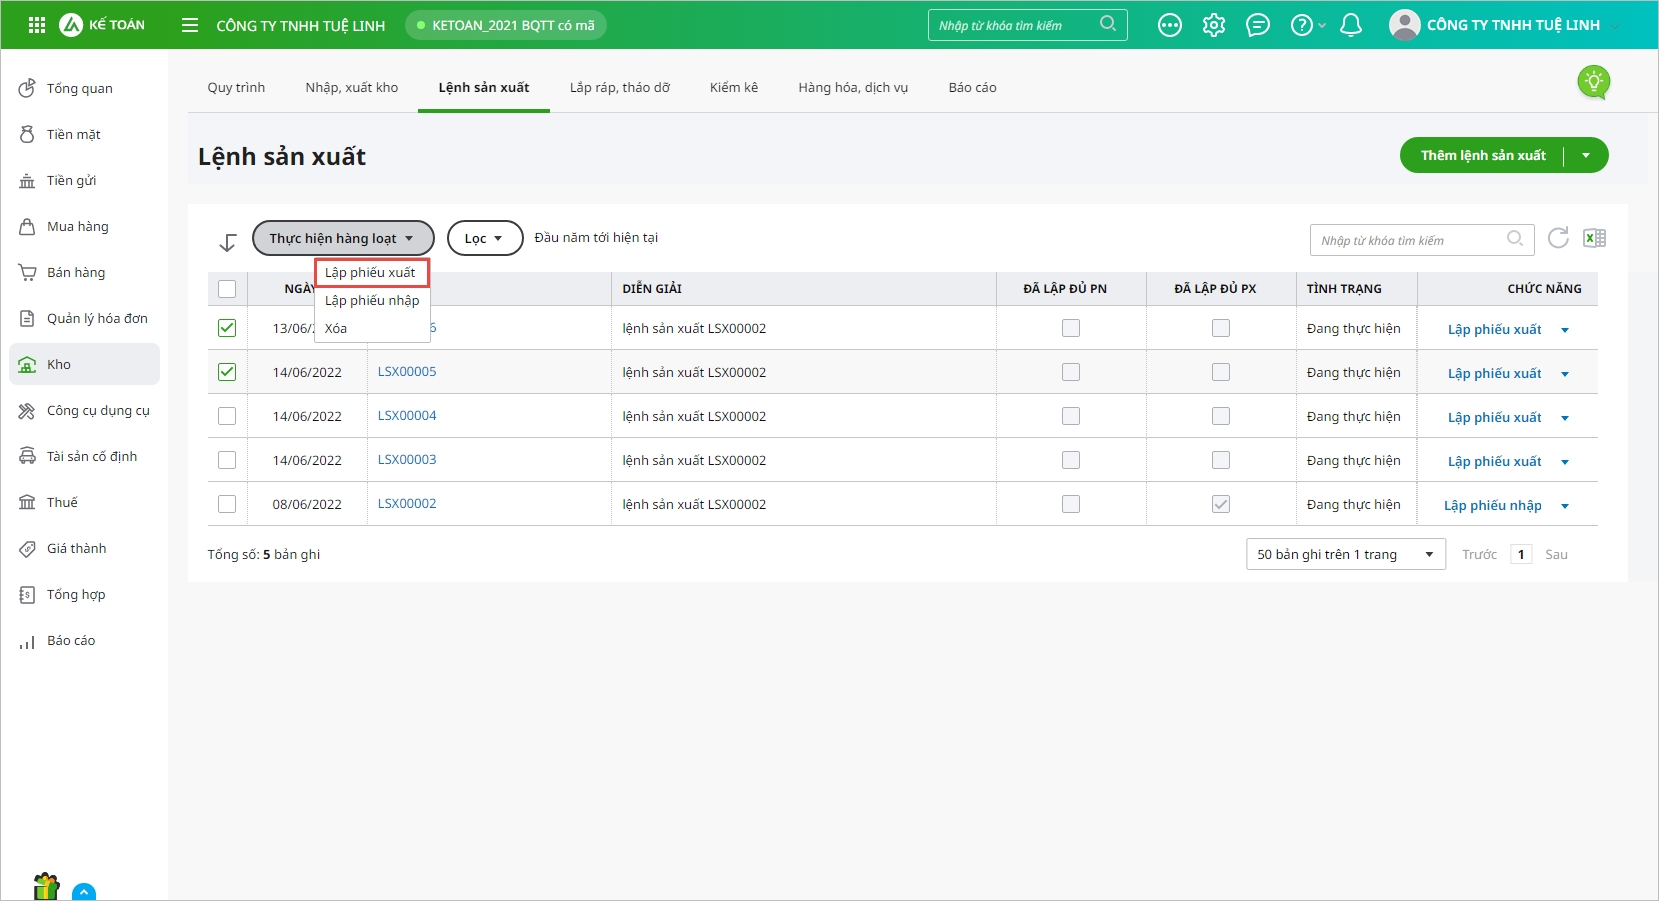The height and width of the screenshot is (901, 1659).
Task: Click the green lightbulb tips icon
Action: (x=1593, y=81)
